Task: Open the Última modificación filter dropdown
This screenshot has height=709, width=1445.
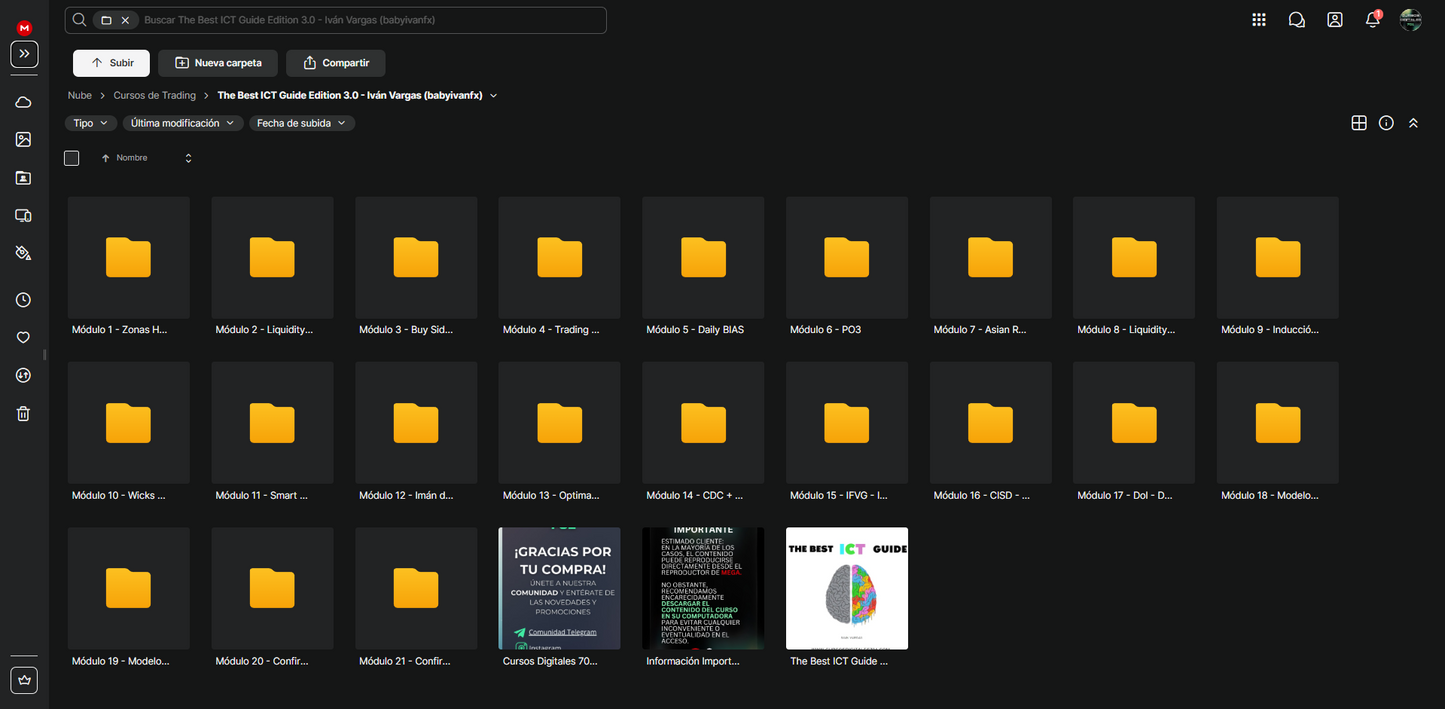Action: [x=182, y=123]
